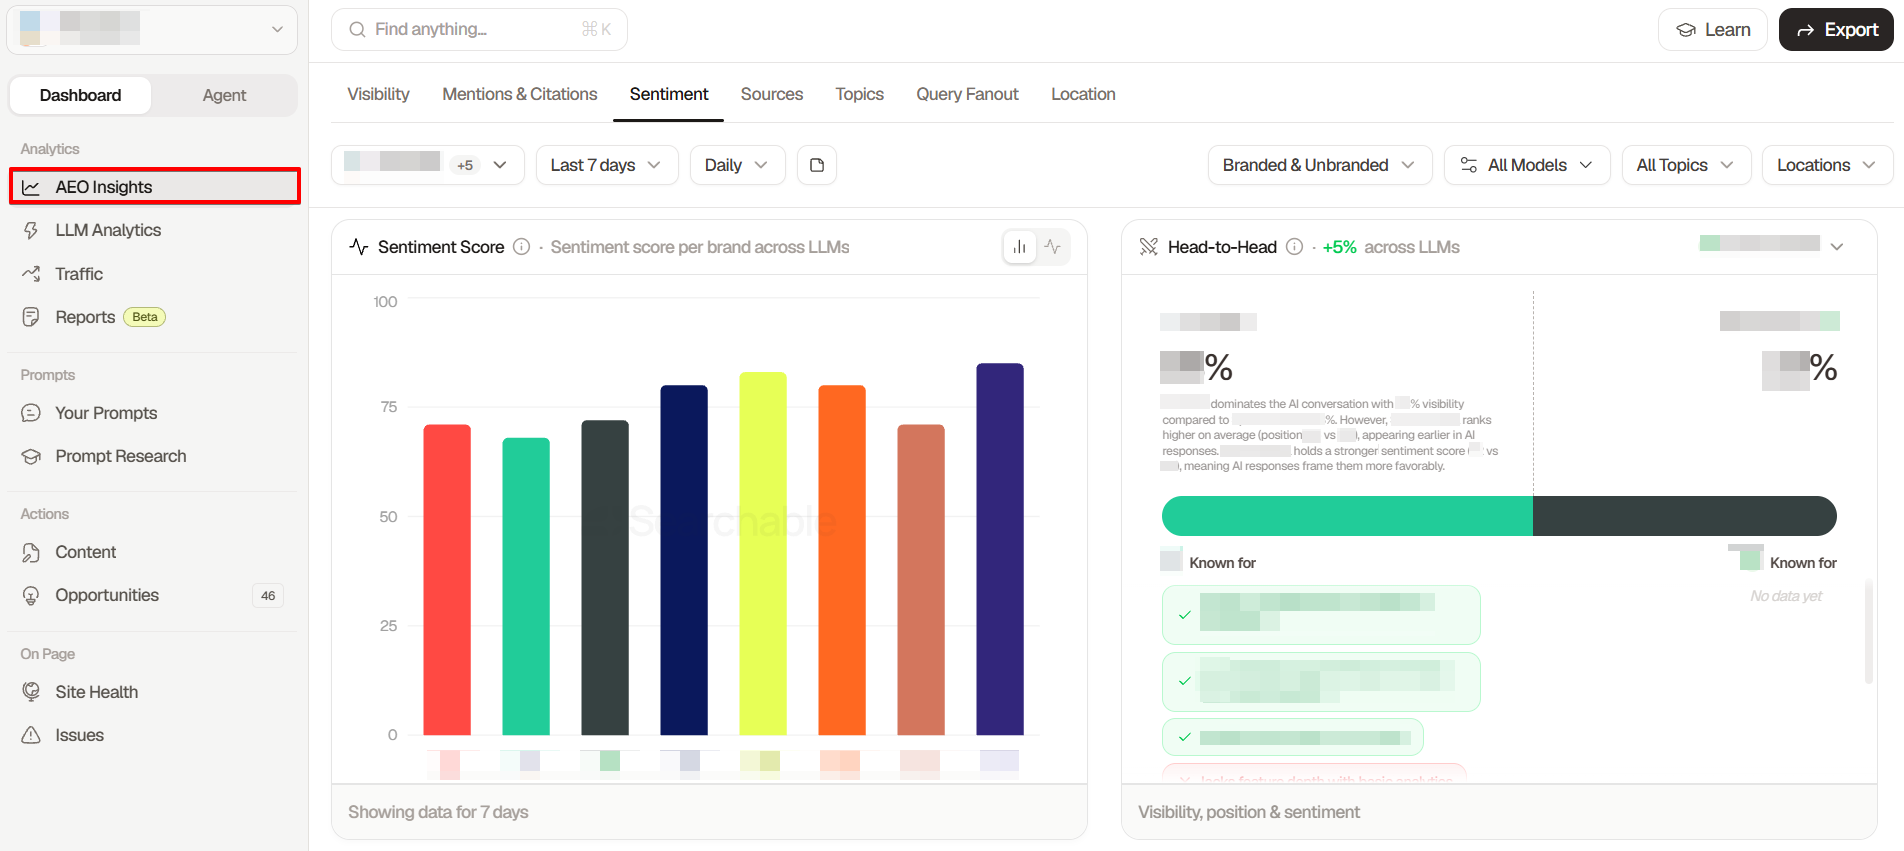Click the yellow sentiment bar

pos(763,554)
